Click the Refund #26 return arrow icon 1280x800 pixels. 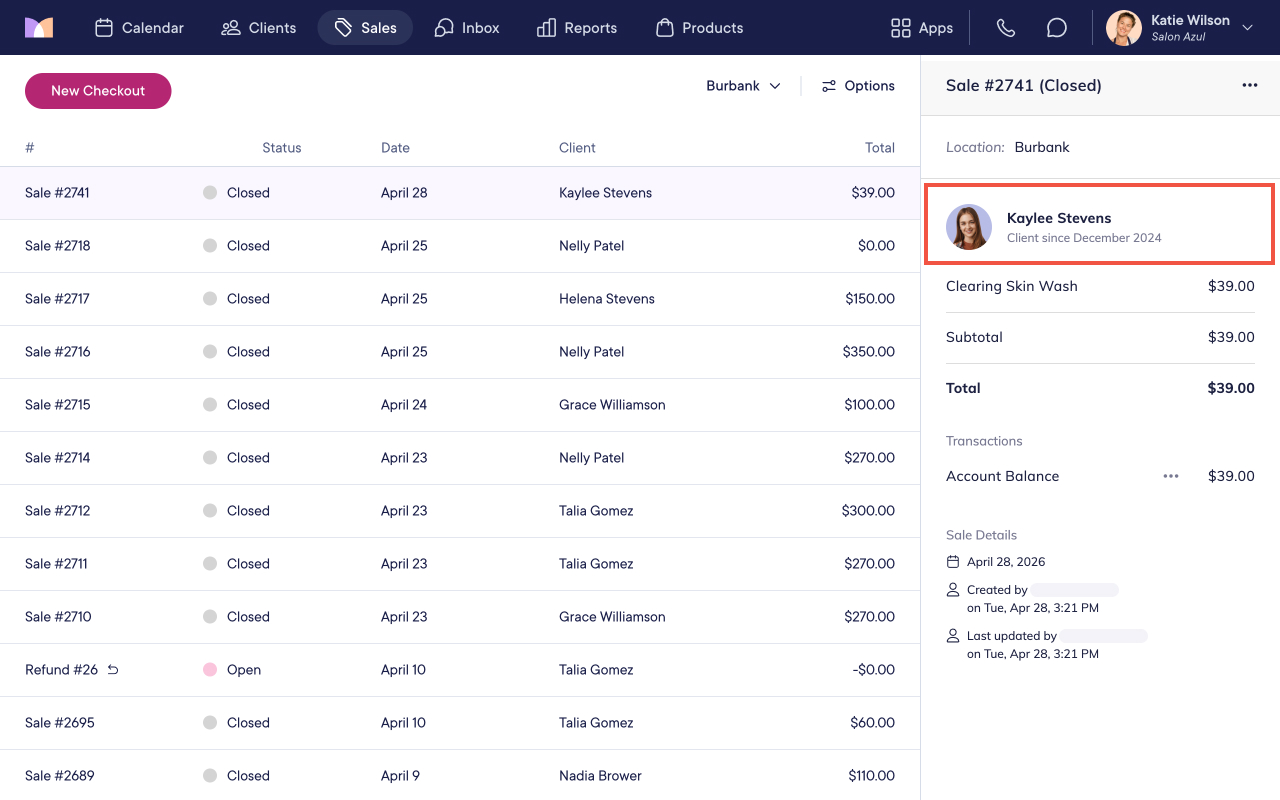point(113,670)
